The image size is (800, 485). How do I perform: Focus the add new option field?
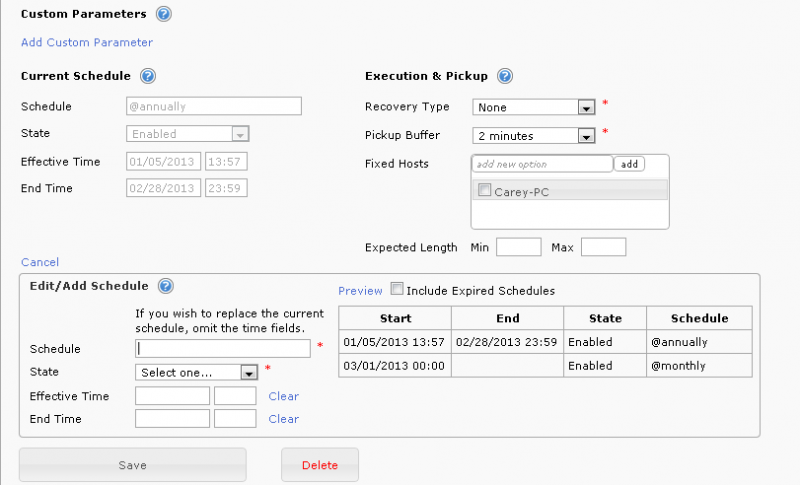coord(542,164)
